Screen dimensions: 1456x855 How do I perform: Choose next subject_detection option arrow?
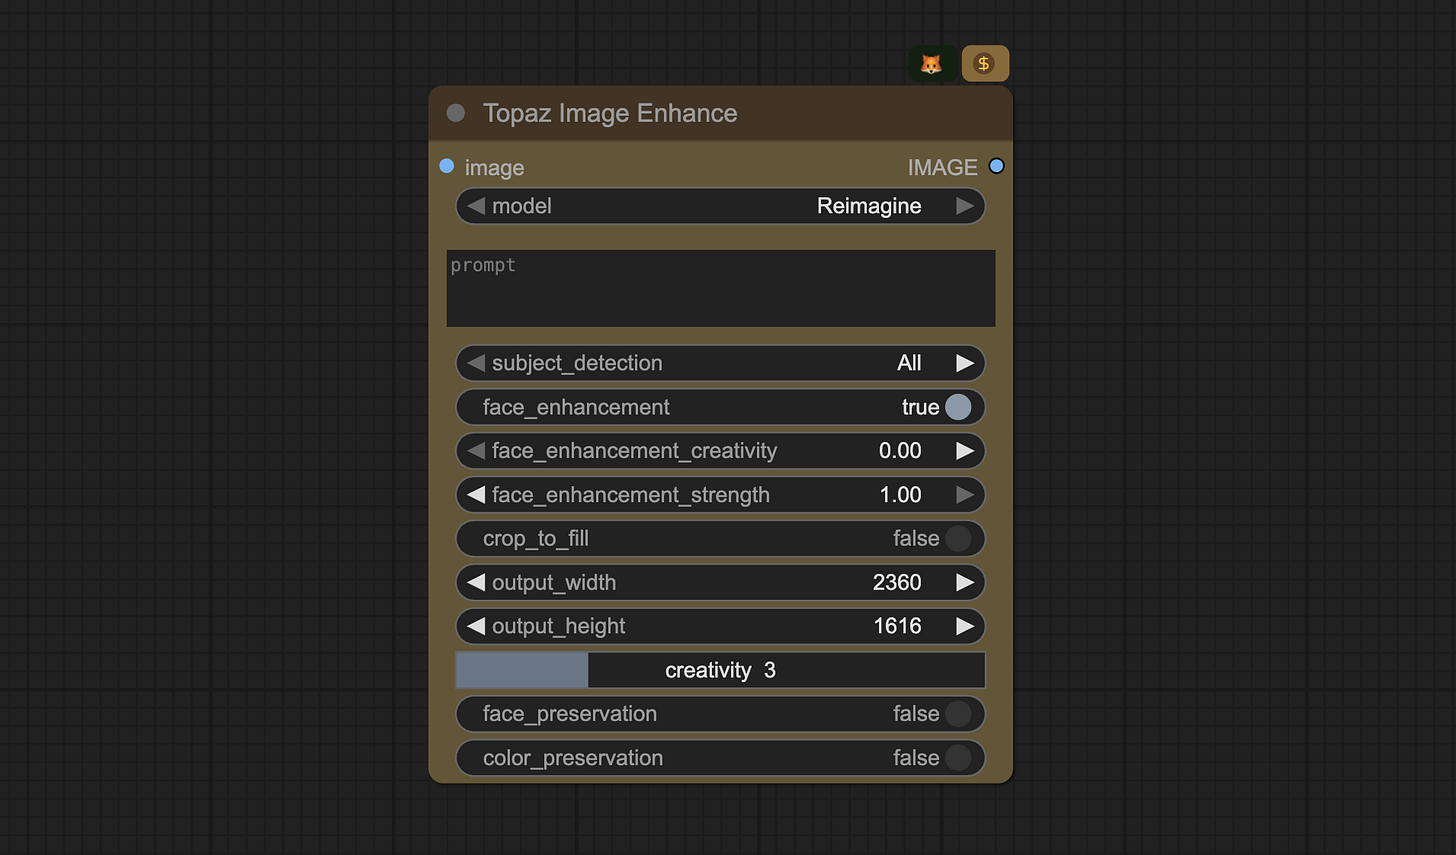pyautogui.click(x=964, y=363)
